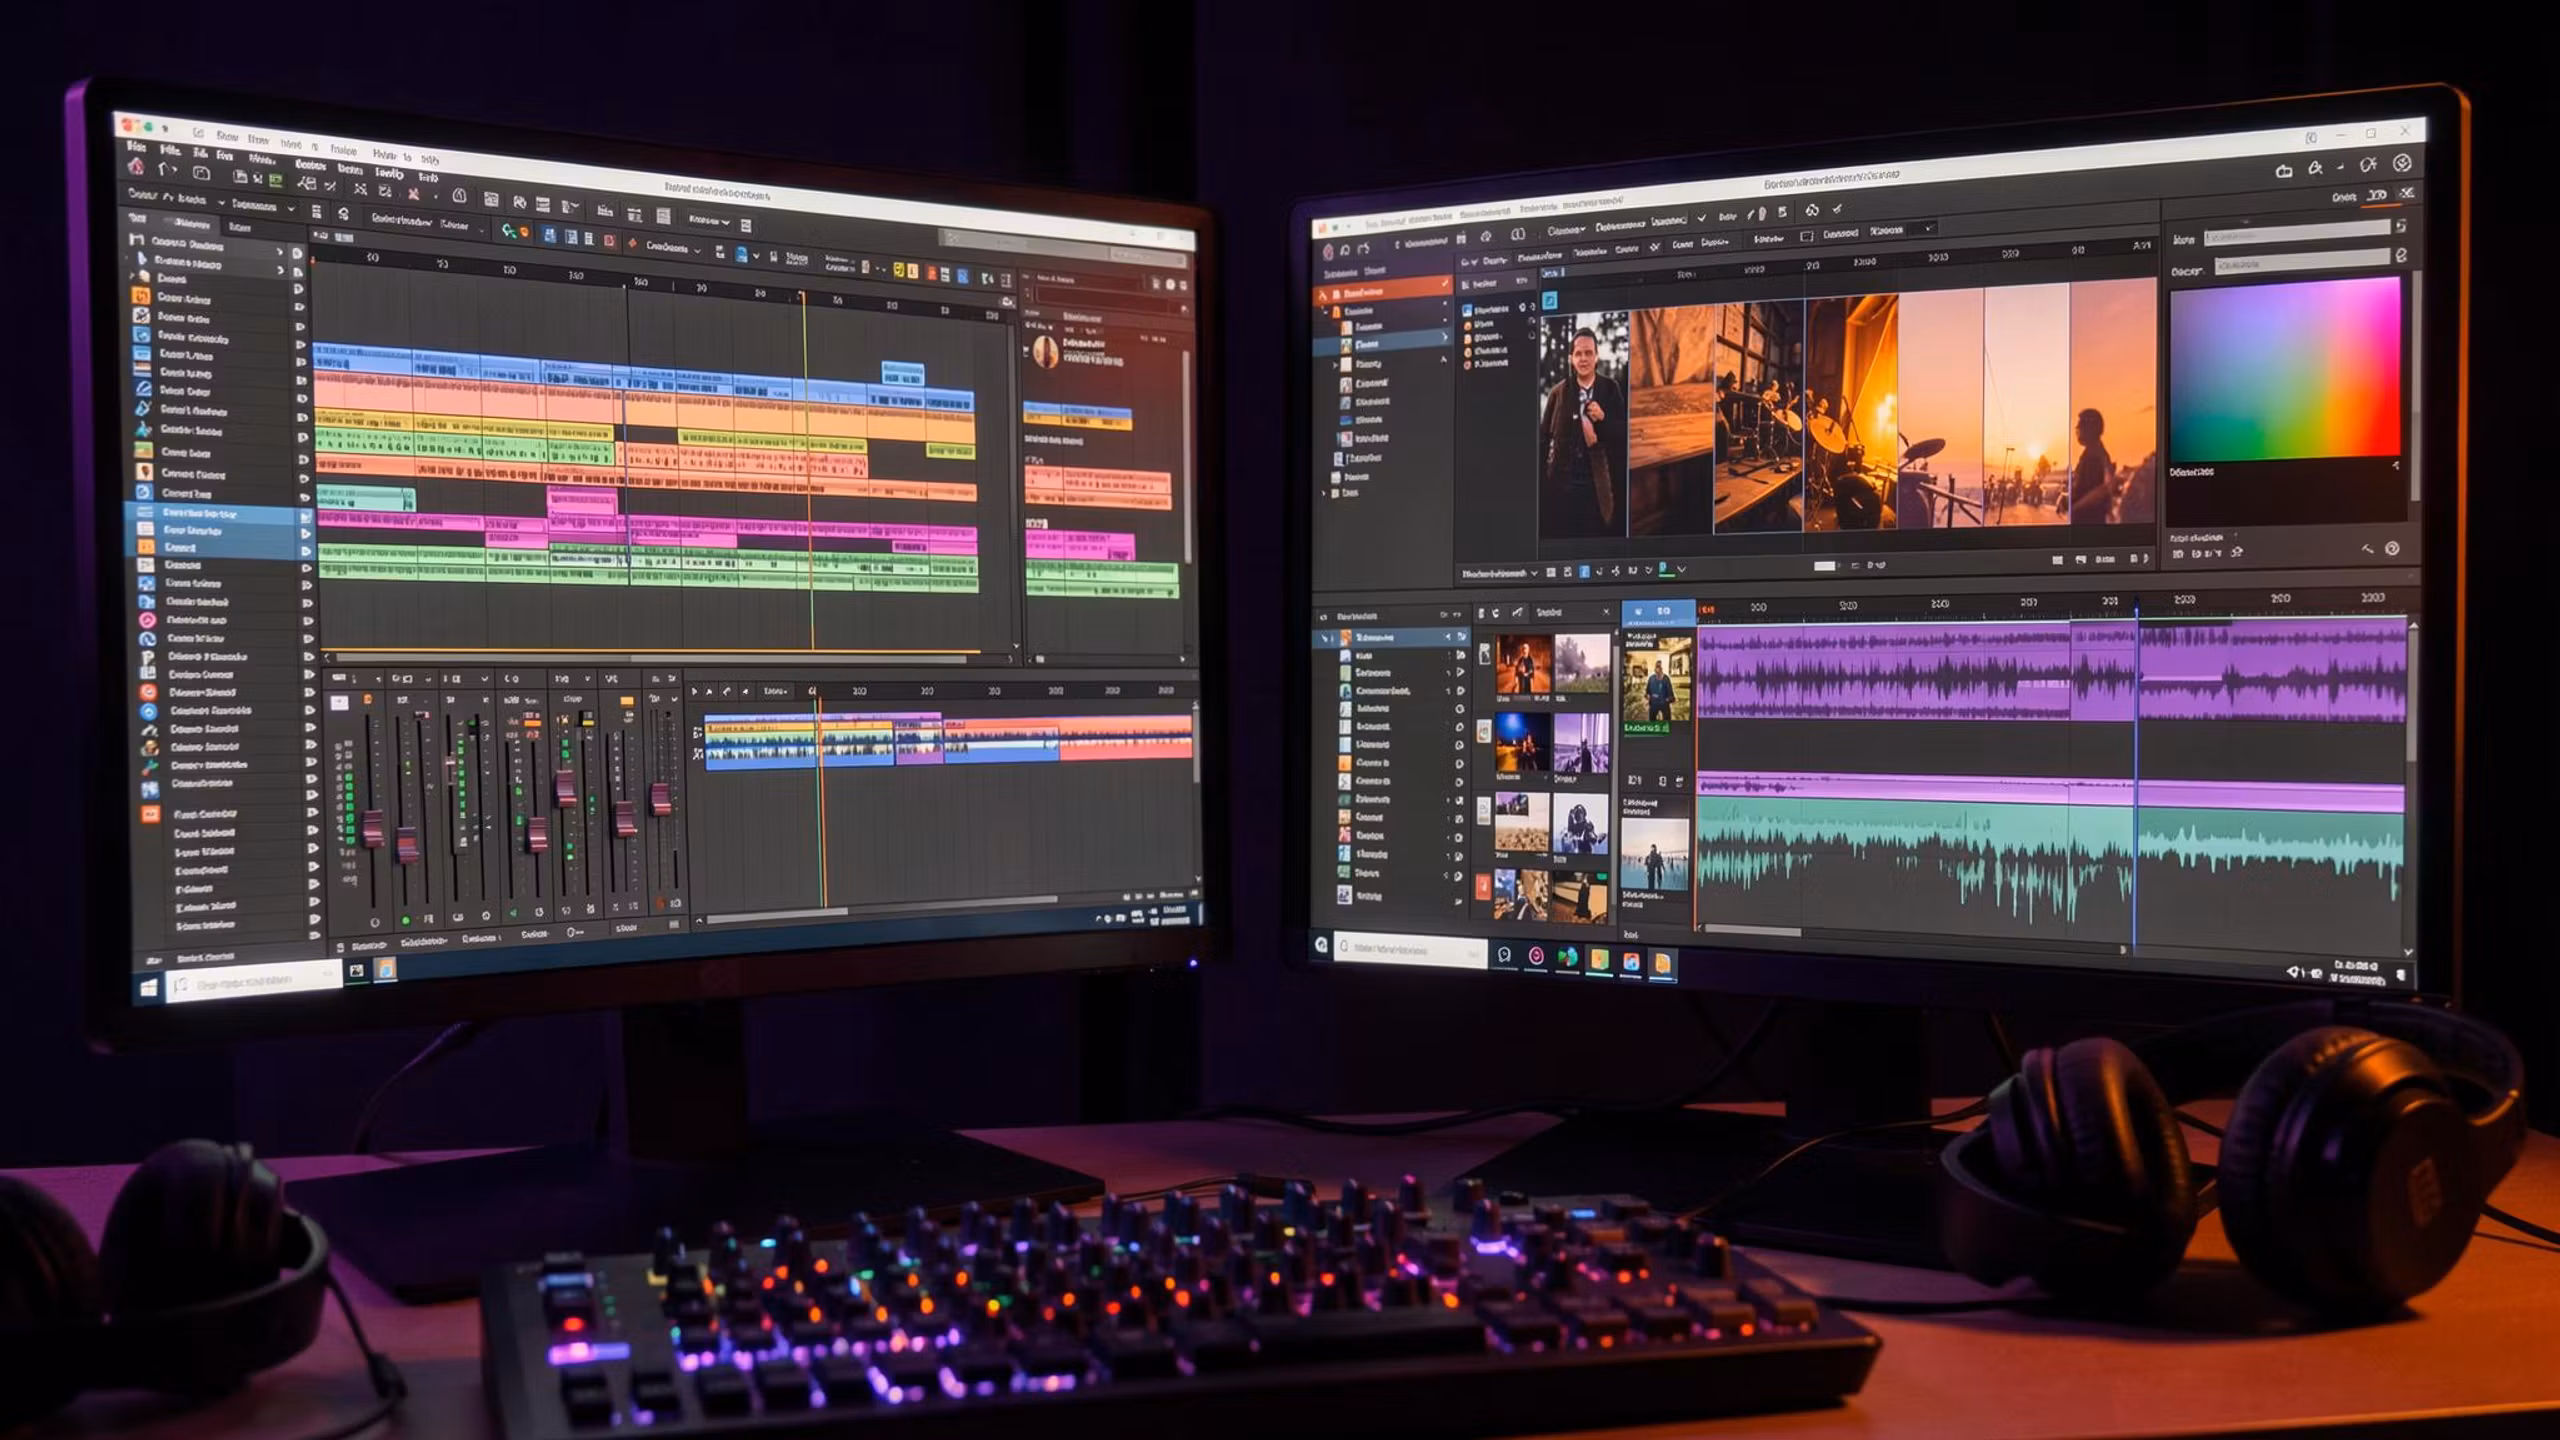Click the refresh icon beside the first input field
Screen dimensions: 2560x1440
click(x=2401, y=227)
